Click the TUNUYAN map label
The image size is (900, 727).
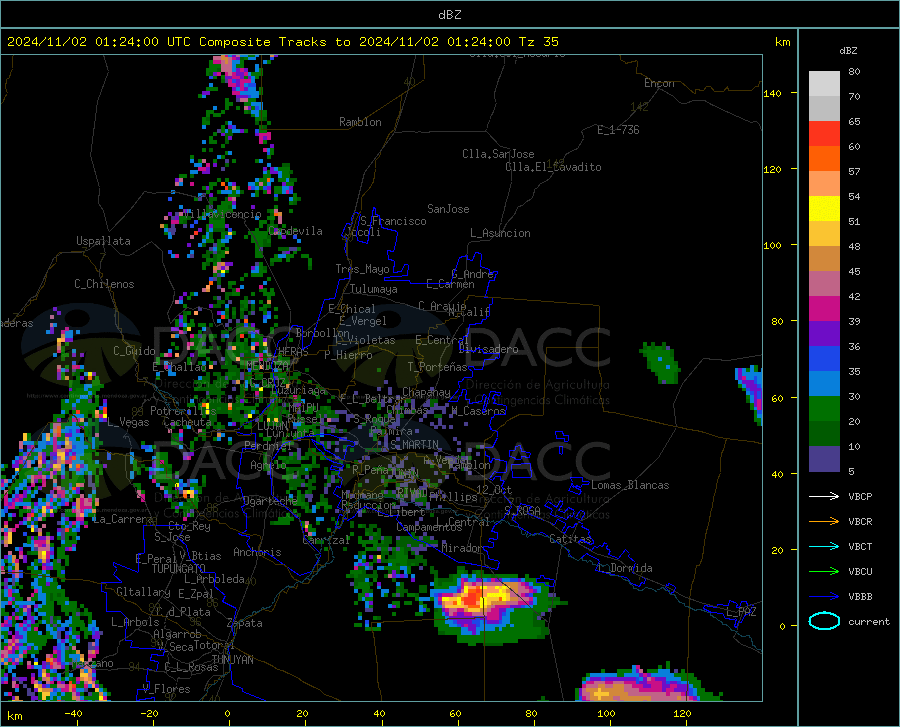pos(232,659)
